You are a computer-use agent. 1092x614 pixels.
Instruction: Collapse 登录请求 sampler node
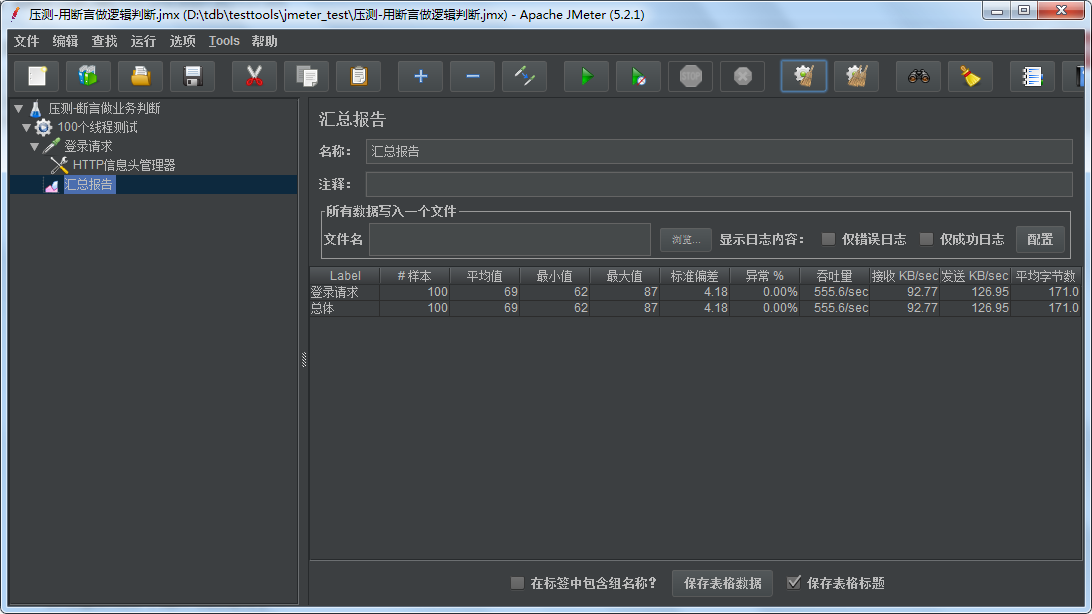[x=34, y=146]
